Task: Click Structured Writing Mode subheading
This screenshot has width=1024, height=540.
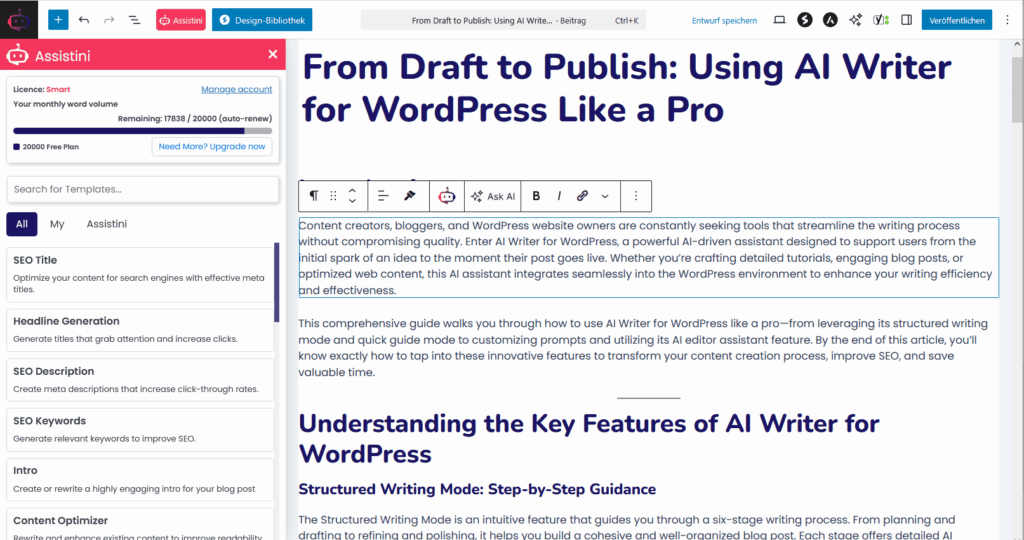Action: pyautogui.click(x=477, y=489)
